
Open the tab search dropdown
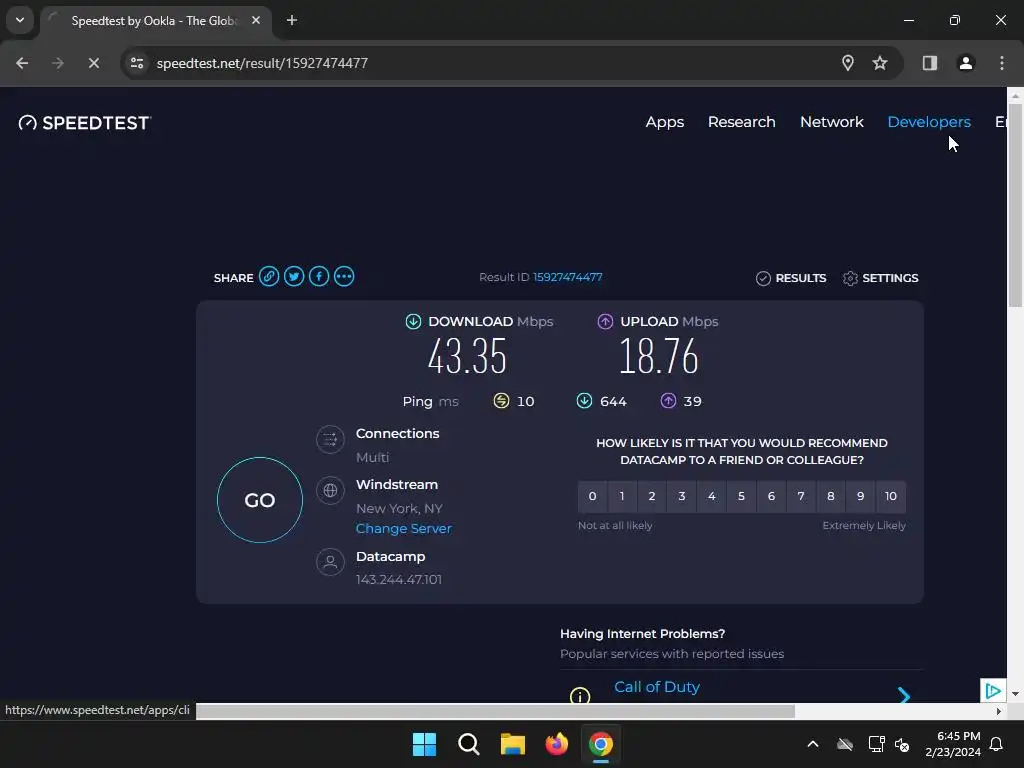click(x=20, y=20)
